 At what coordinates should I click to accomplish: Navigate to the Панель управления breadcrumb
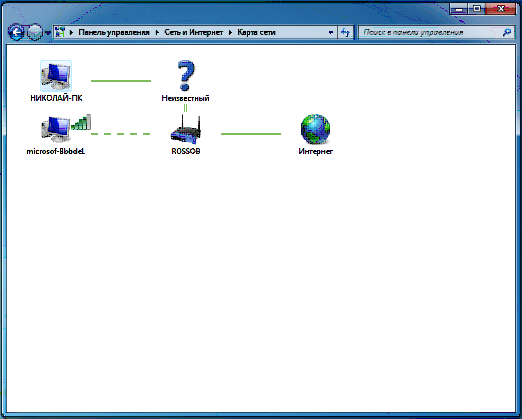pos(114,32)
